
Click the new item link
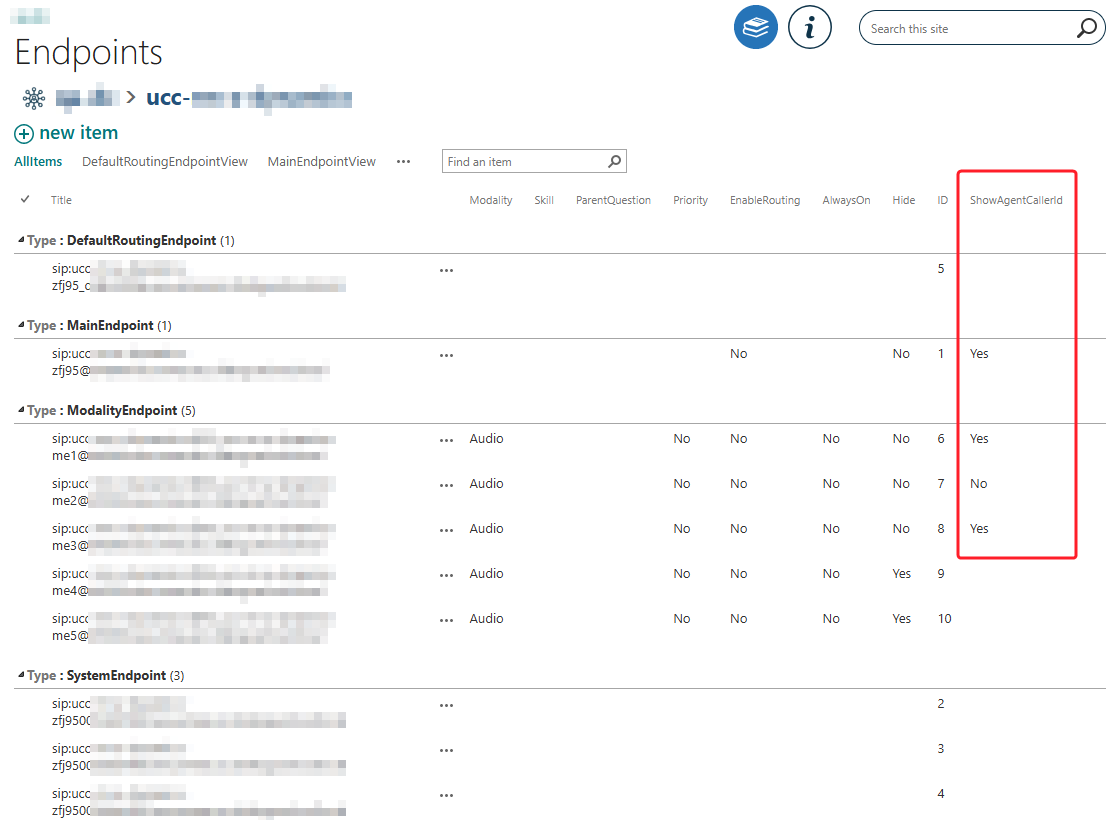coord(78,133)
